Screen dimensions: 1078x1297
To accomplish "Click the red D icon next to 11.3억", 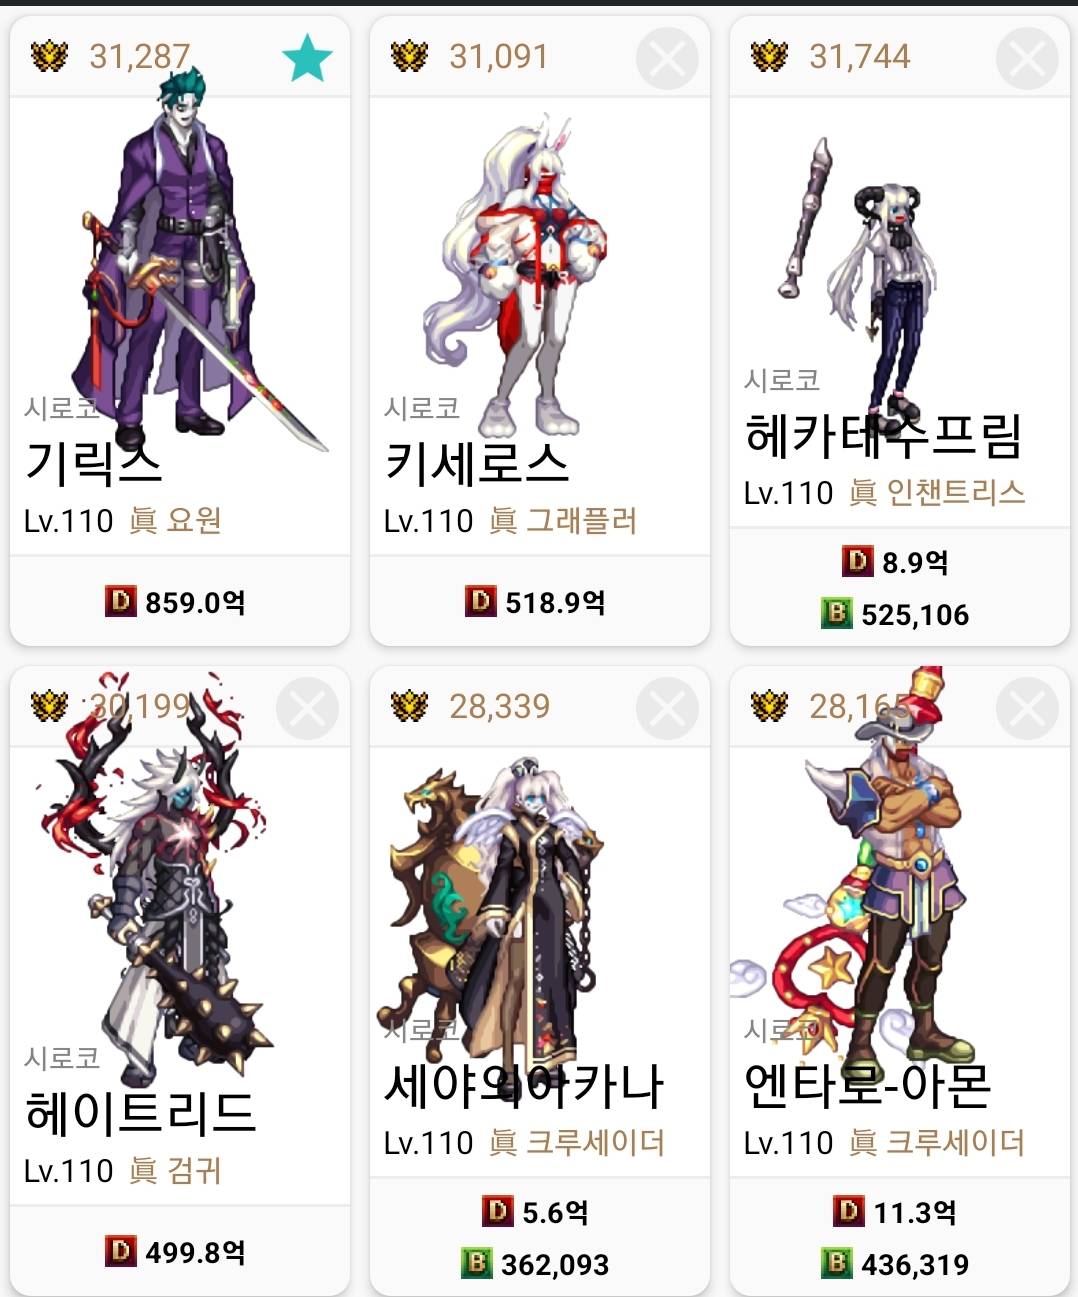I will pos(848,1211).
